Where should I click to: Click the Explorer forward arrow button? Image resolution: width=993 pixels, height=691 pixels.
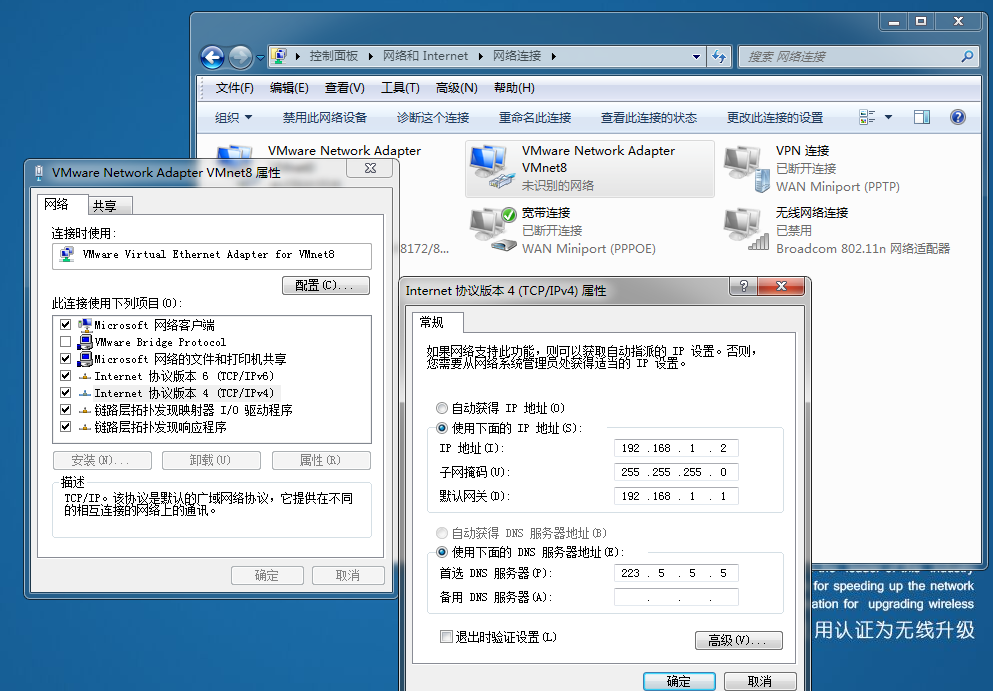tap(240, 57)
